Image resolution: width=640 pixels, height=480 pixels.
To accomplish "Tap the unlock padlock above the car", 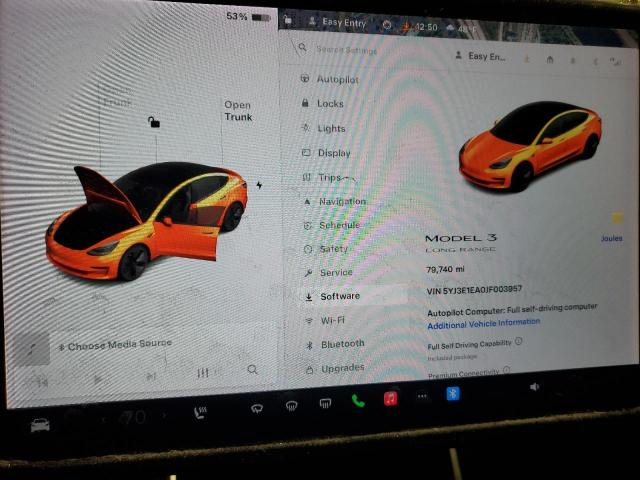I will [x=154, y=122].
